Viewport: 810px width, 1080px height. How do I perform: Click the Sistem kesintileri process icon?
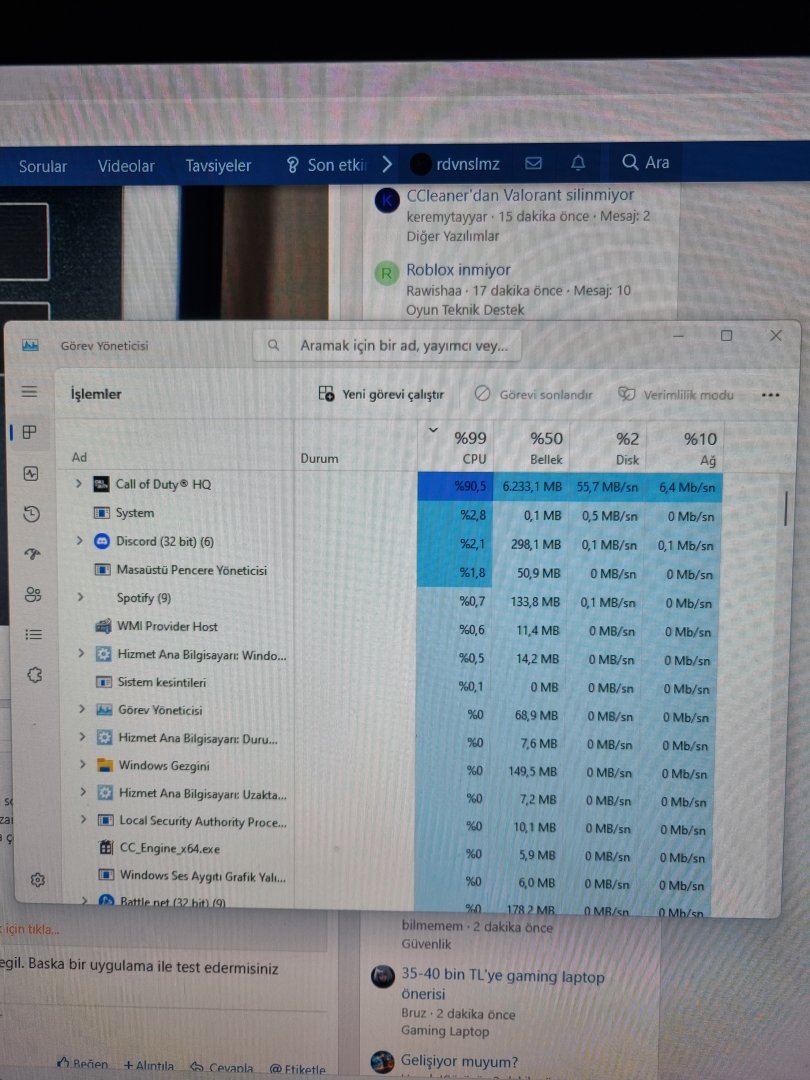click(104, 682)
